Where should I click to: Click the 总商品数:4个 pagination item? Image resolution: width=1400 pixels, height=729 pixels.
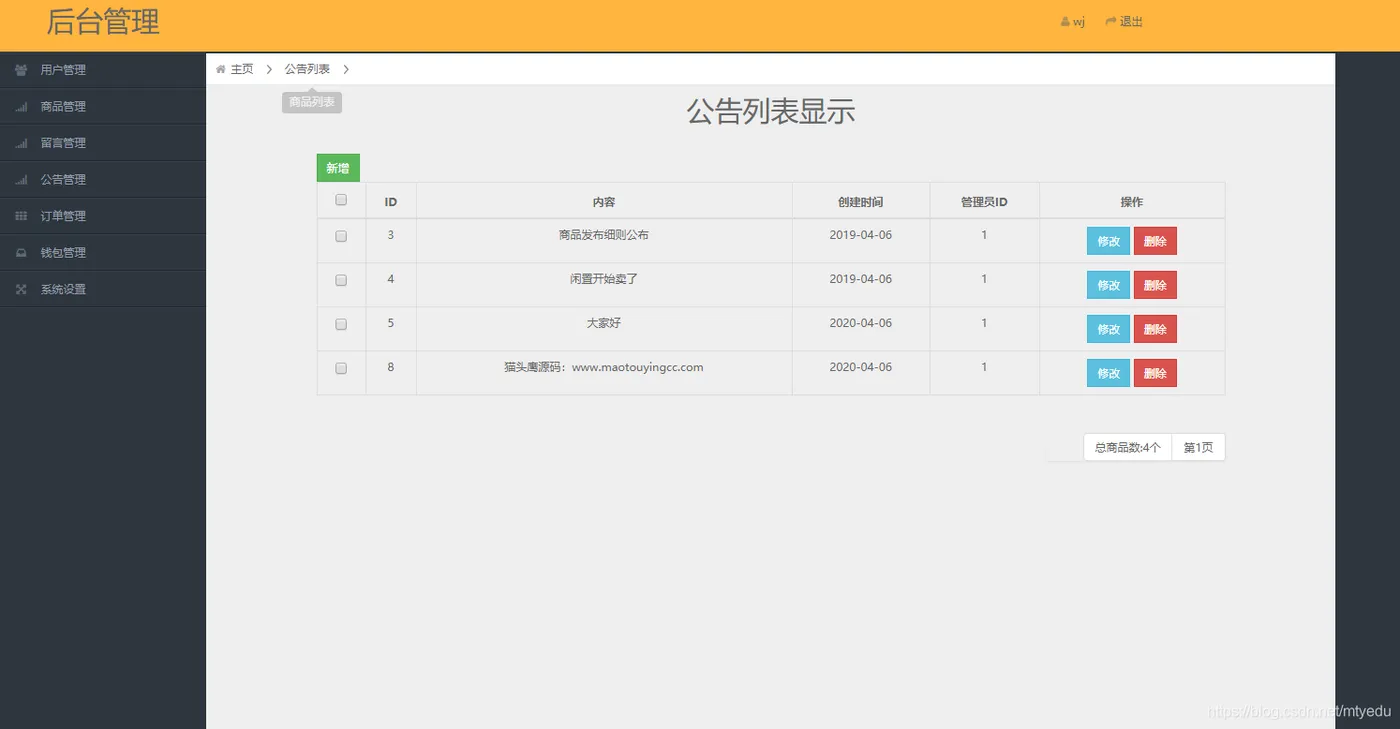pyautogui.click(x=1128, y=448)
